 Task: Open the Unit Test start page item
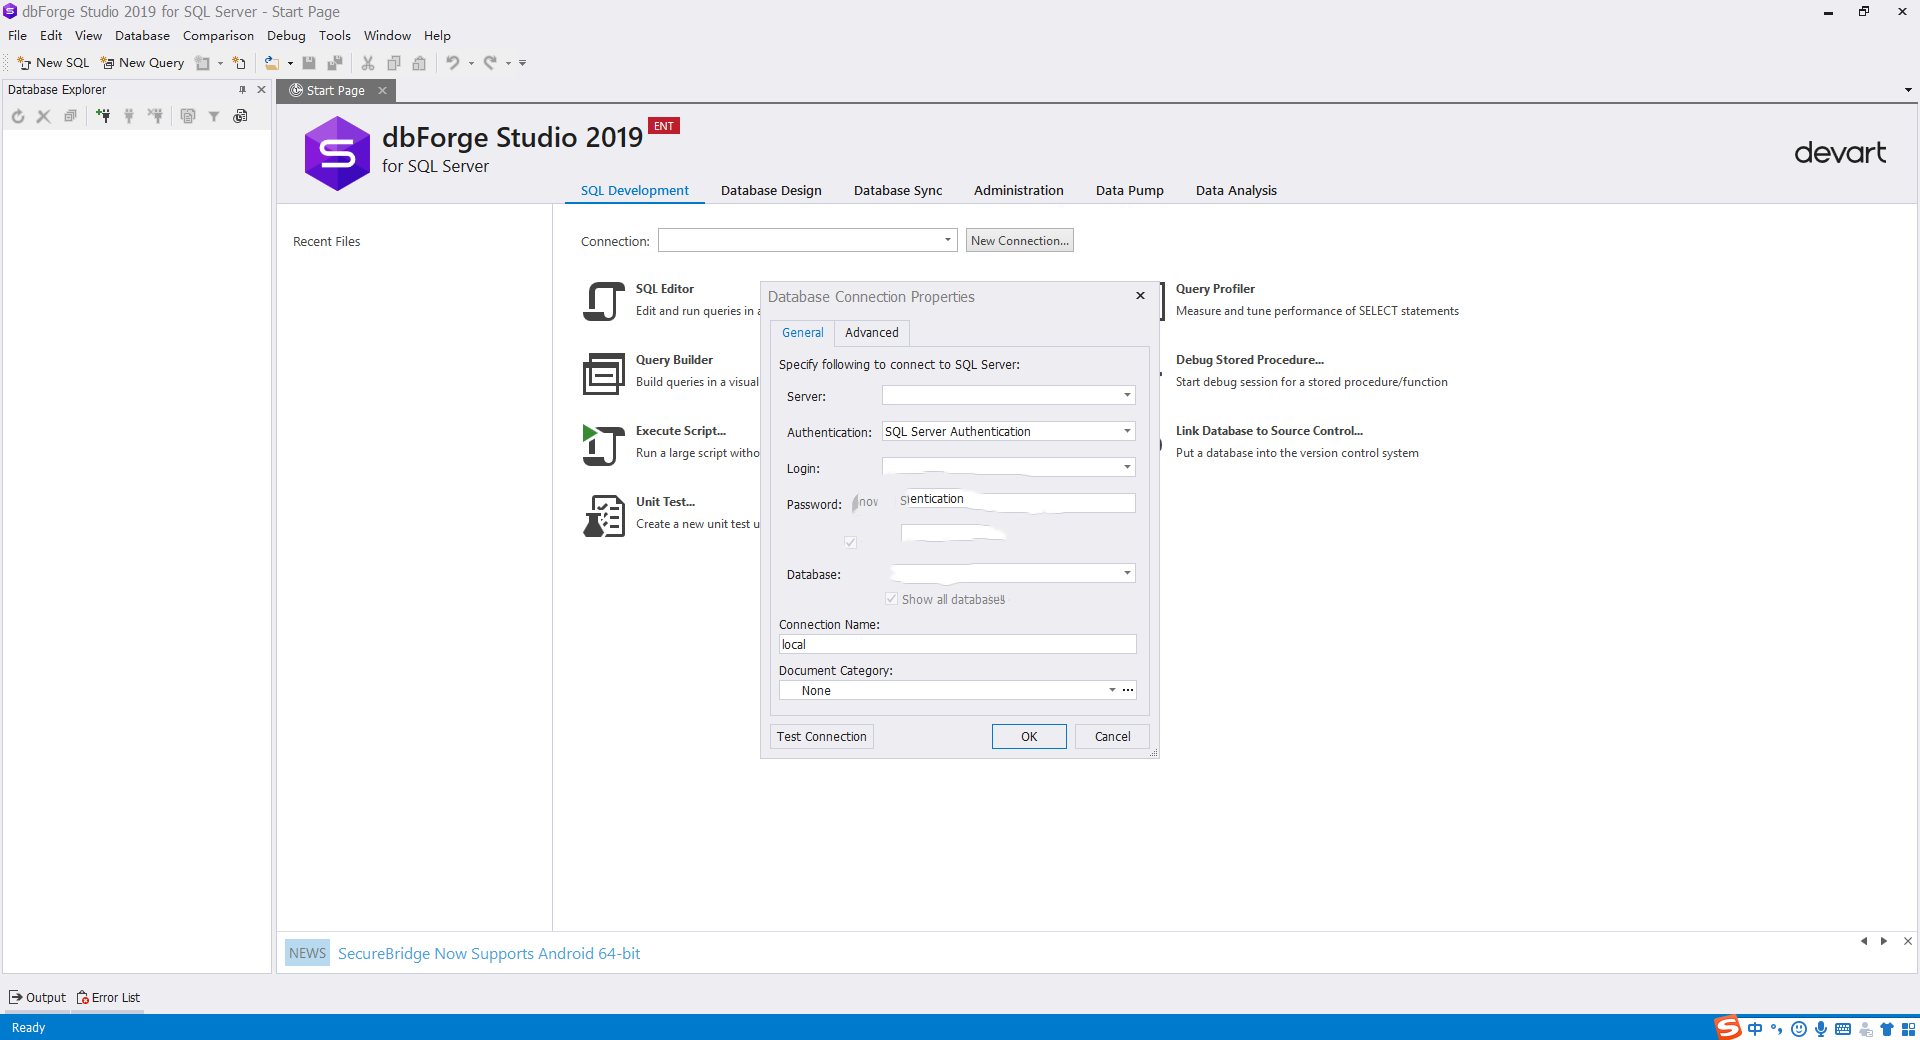tap(665, 502)
